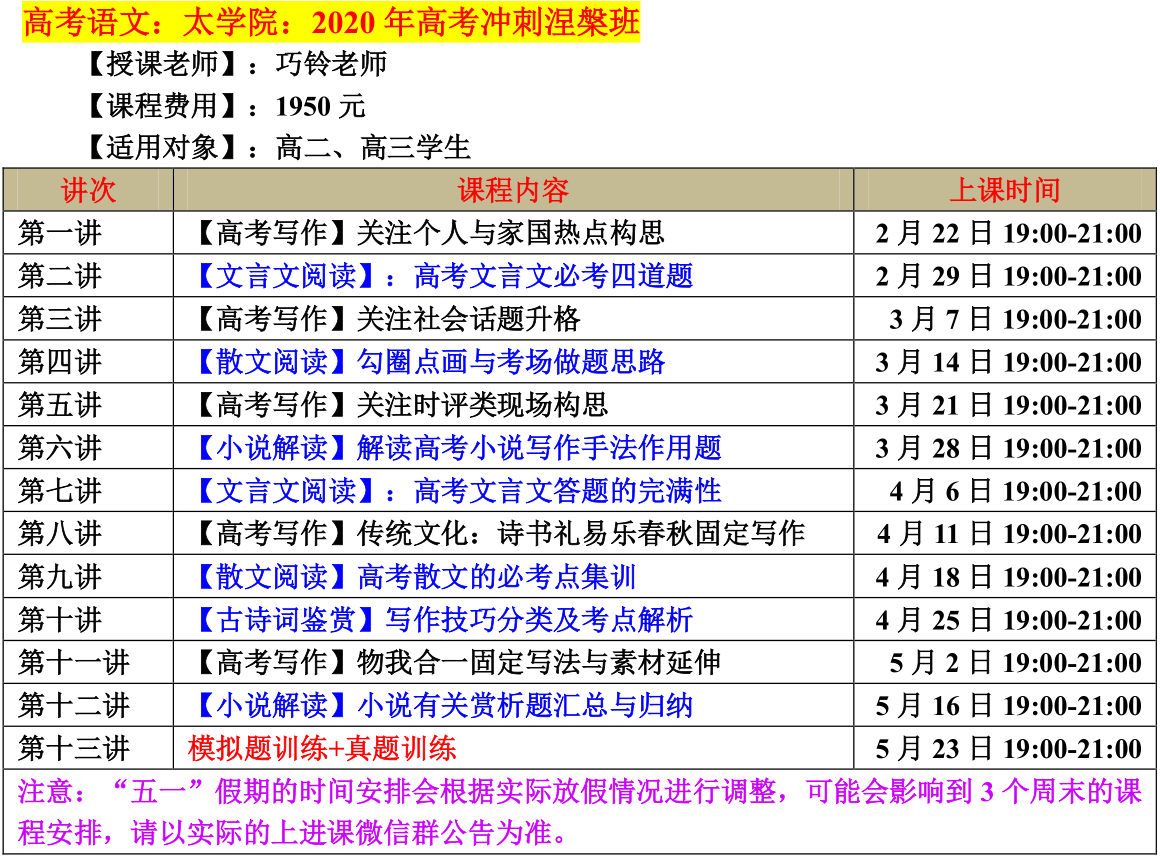Screen dimensions: 1160x857
Task: Open the 古诗词鉴赏 写作技巧分类及考点解析 link
Action: pyautogui.click(x=441, y=620)
